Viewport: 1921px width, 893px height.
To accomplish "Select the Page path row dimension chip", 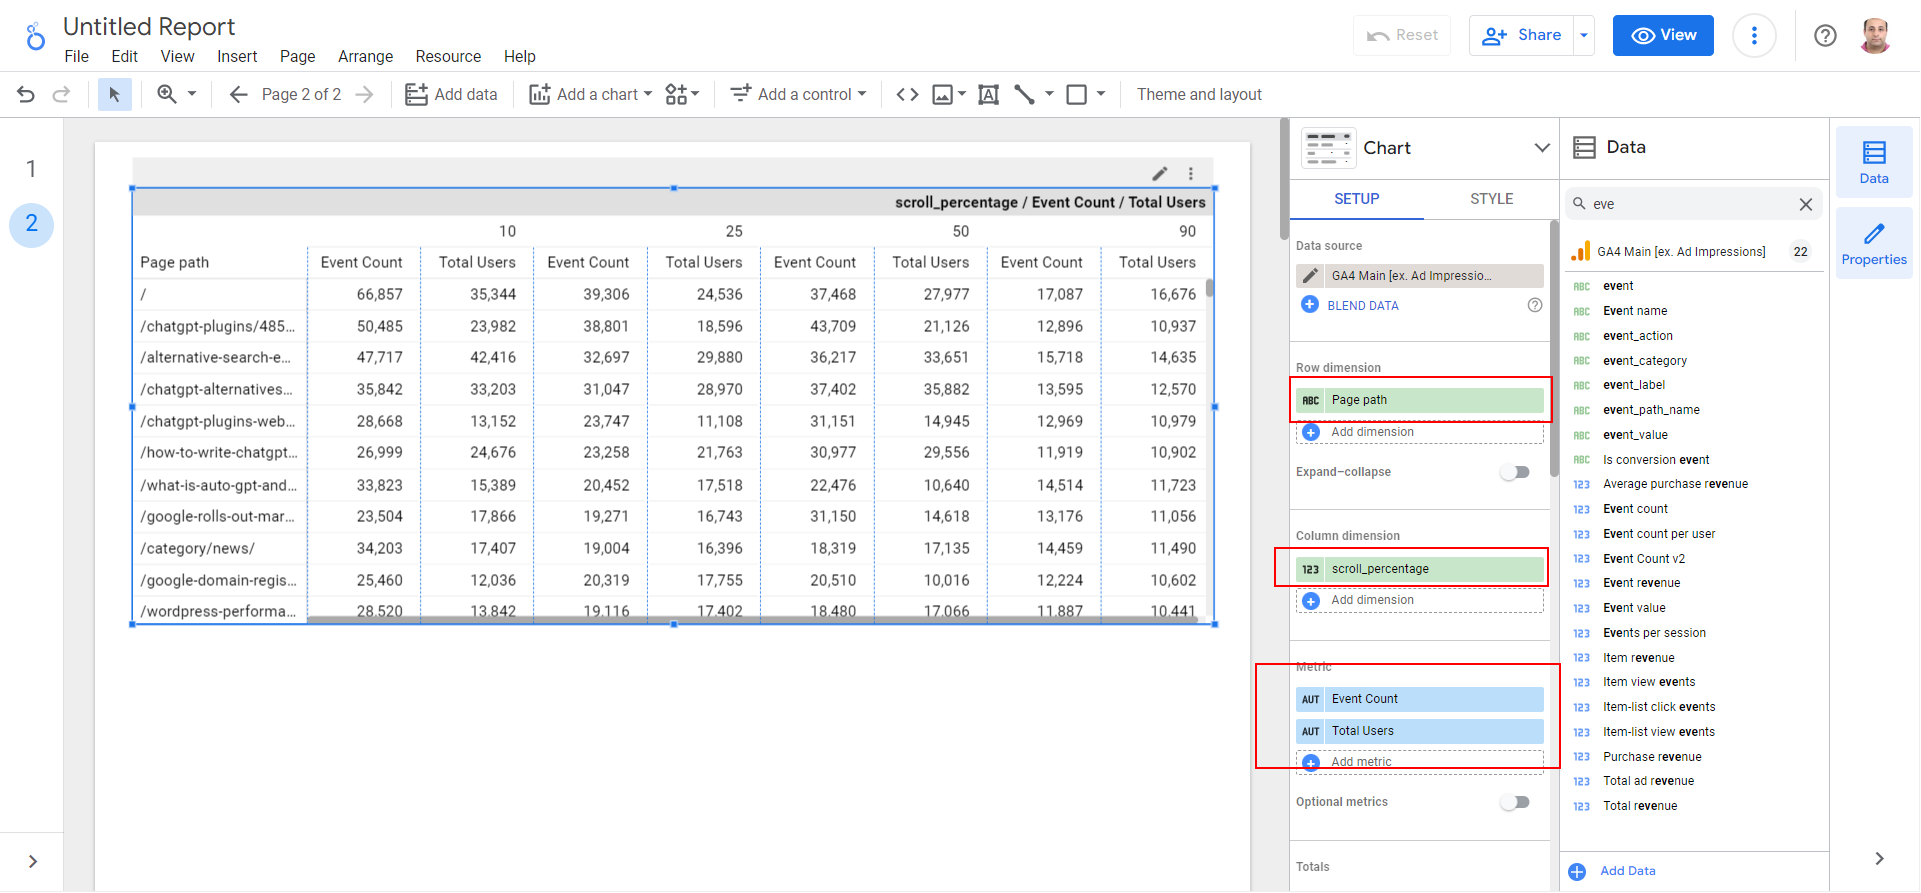I will pos(1420,400).
